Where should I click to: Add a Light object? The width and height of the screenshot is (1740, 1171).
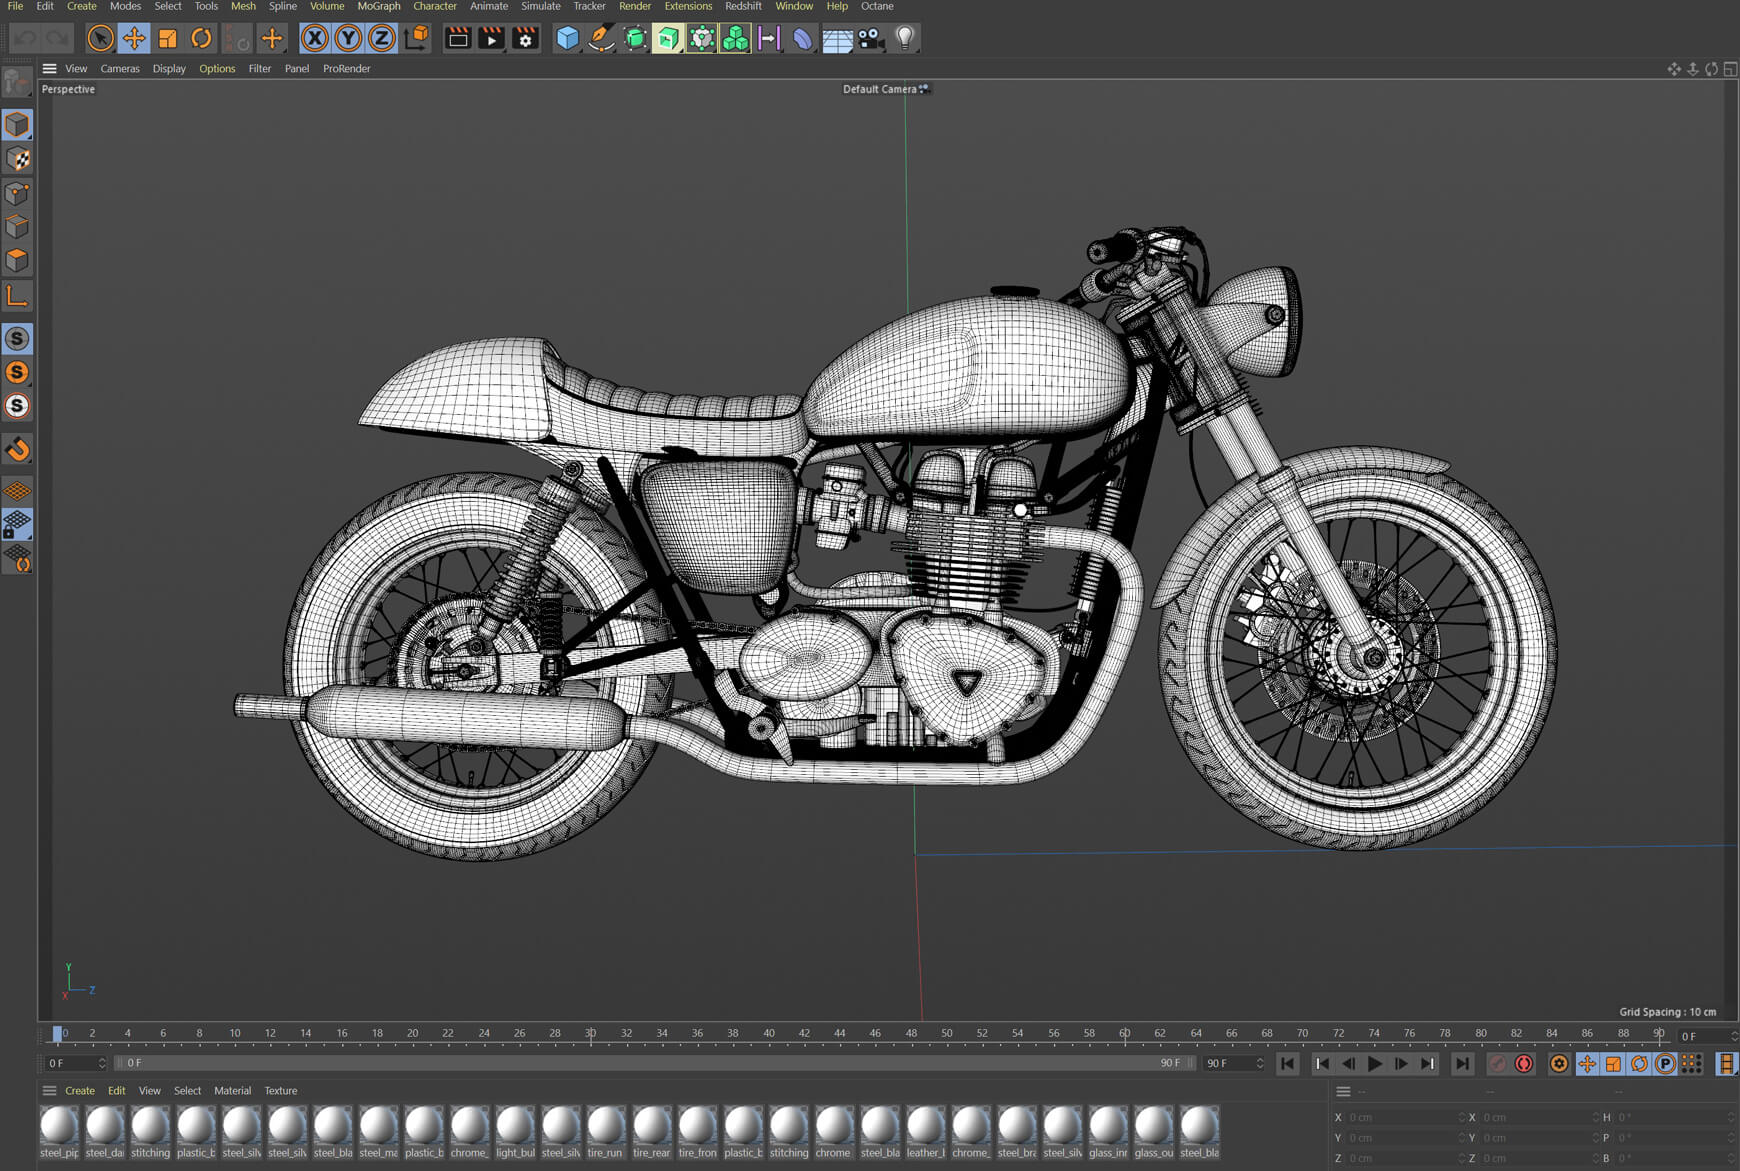click(905, 38)
